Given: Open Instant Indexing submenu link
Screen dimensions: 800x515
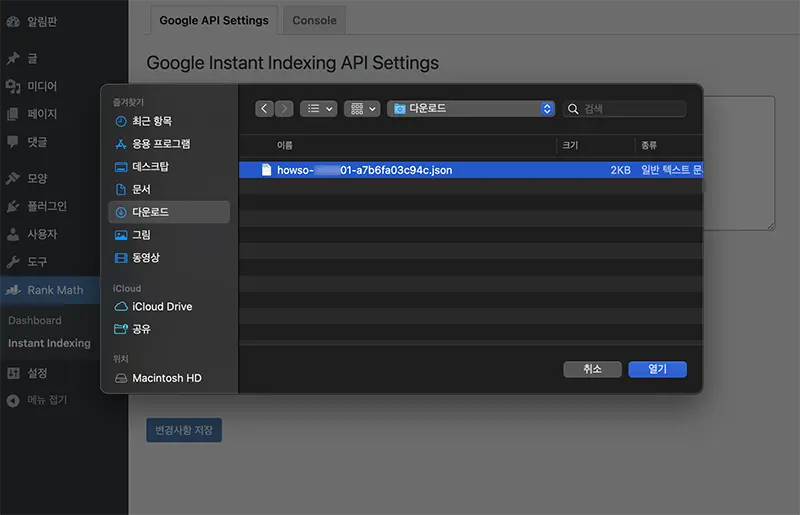Looking at the screenshot, I should pyautogui.click(x=49, y=344).
